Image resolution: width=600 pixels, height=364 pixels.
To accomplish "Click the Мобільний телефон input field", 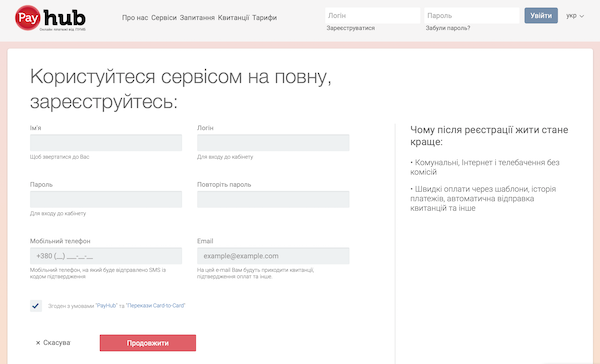I will (x=106, y=256).
